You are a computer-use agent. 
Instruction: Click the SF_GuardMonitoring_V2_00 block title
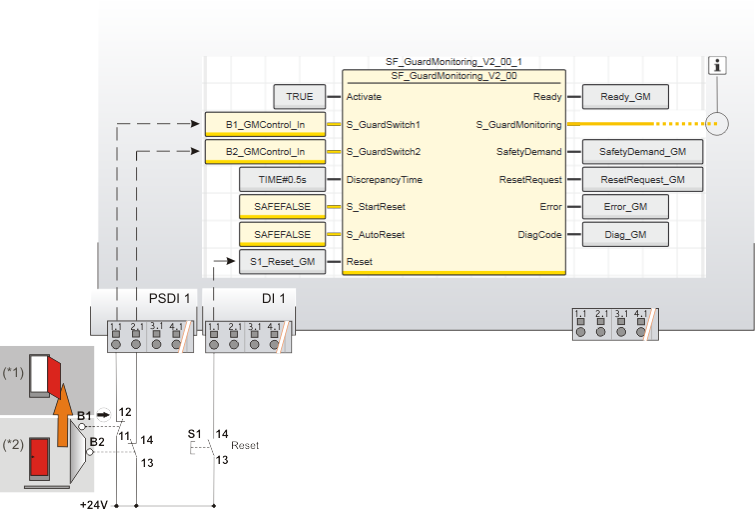pyautogui.click(x=453, y=75)
